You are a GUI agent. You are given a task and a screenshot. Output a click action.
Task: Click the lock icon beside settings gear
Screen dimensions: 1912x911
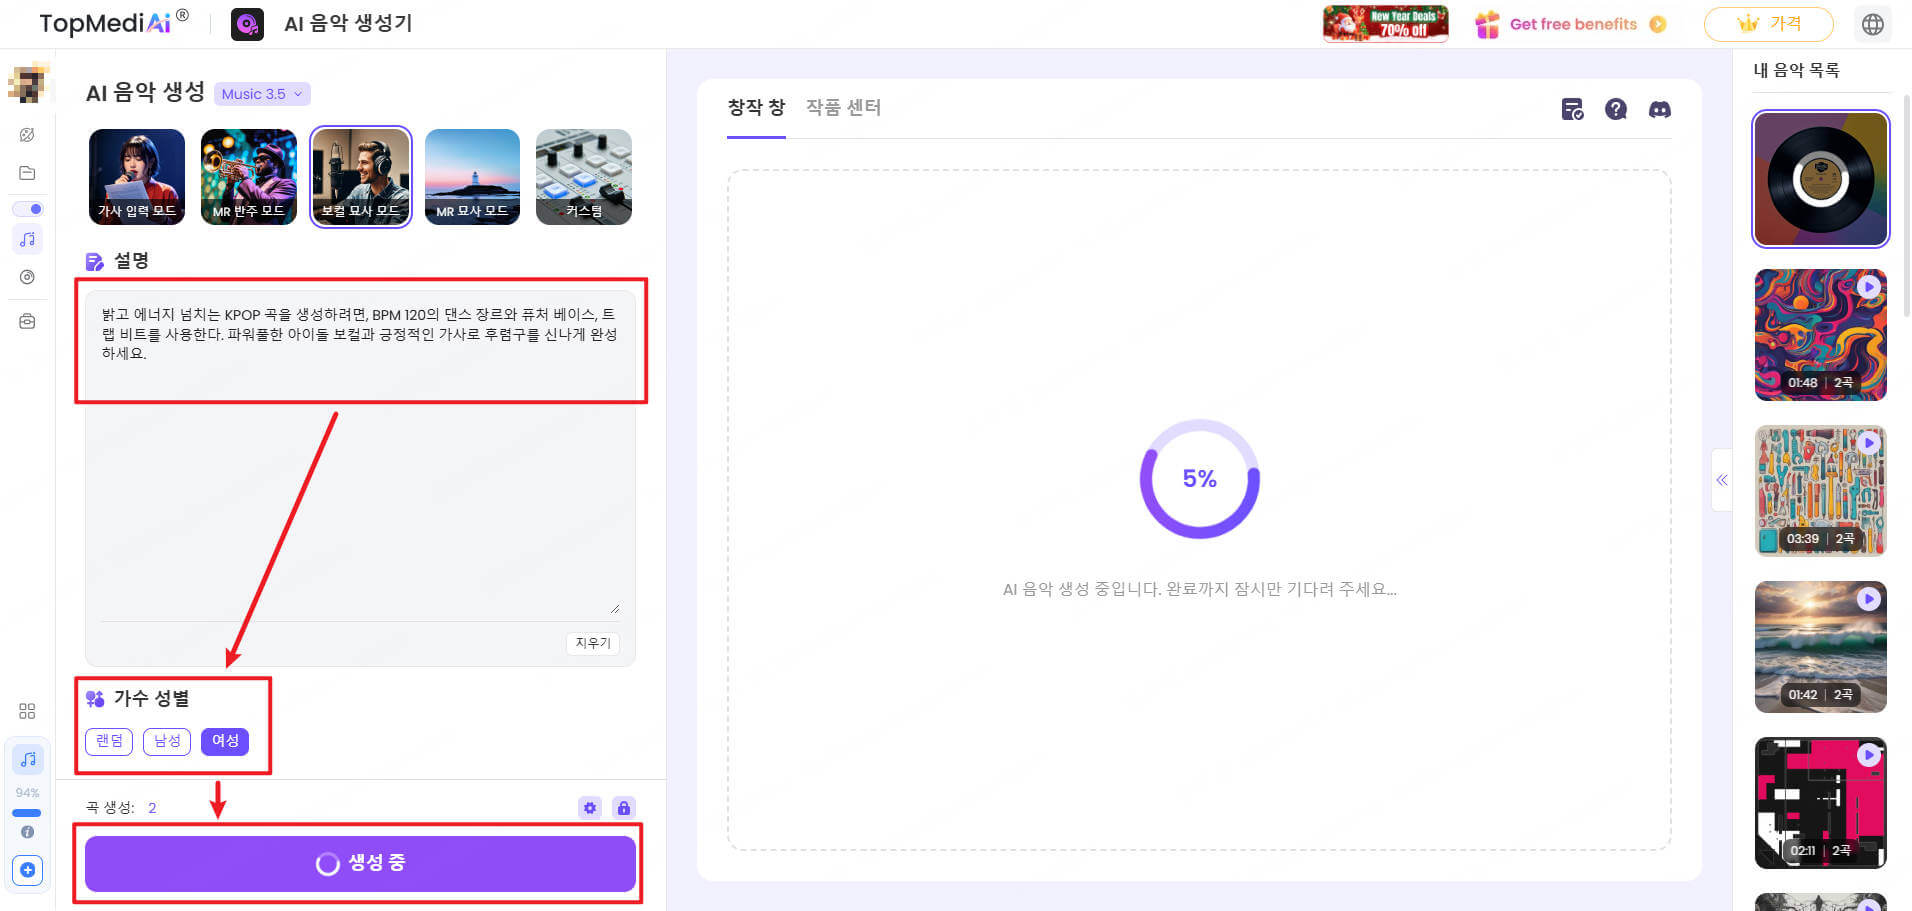624,807
